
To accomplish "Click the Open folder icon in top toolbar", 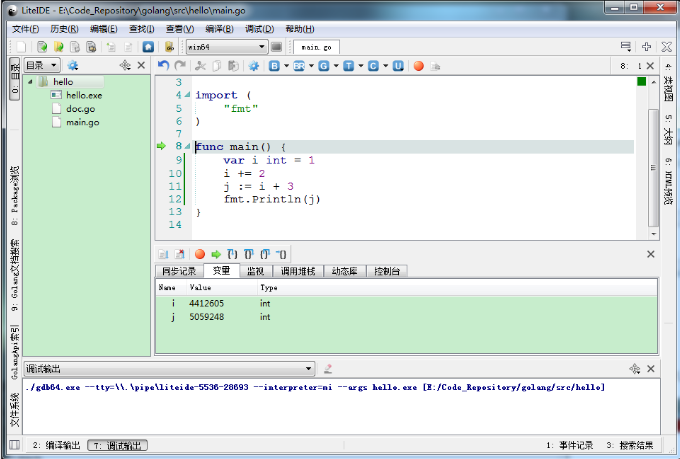I will pos(59,46).
